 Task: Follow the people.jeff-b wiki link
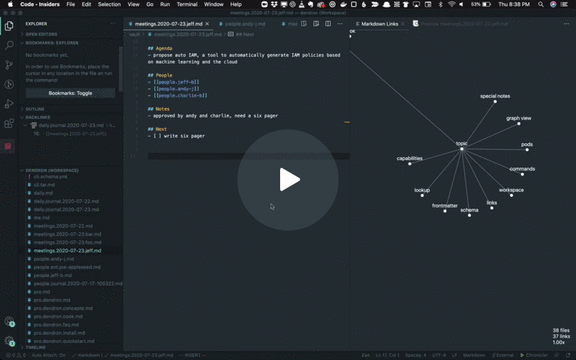[x=176, y=82]
